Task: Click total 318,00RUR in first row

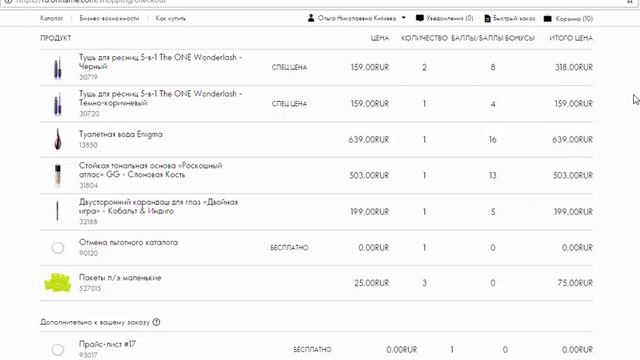Action: point(573,67)
